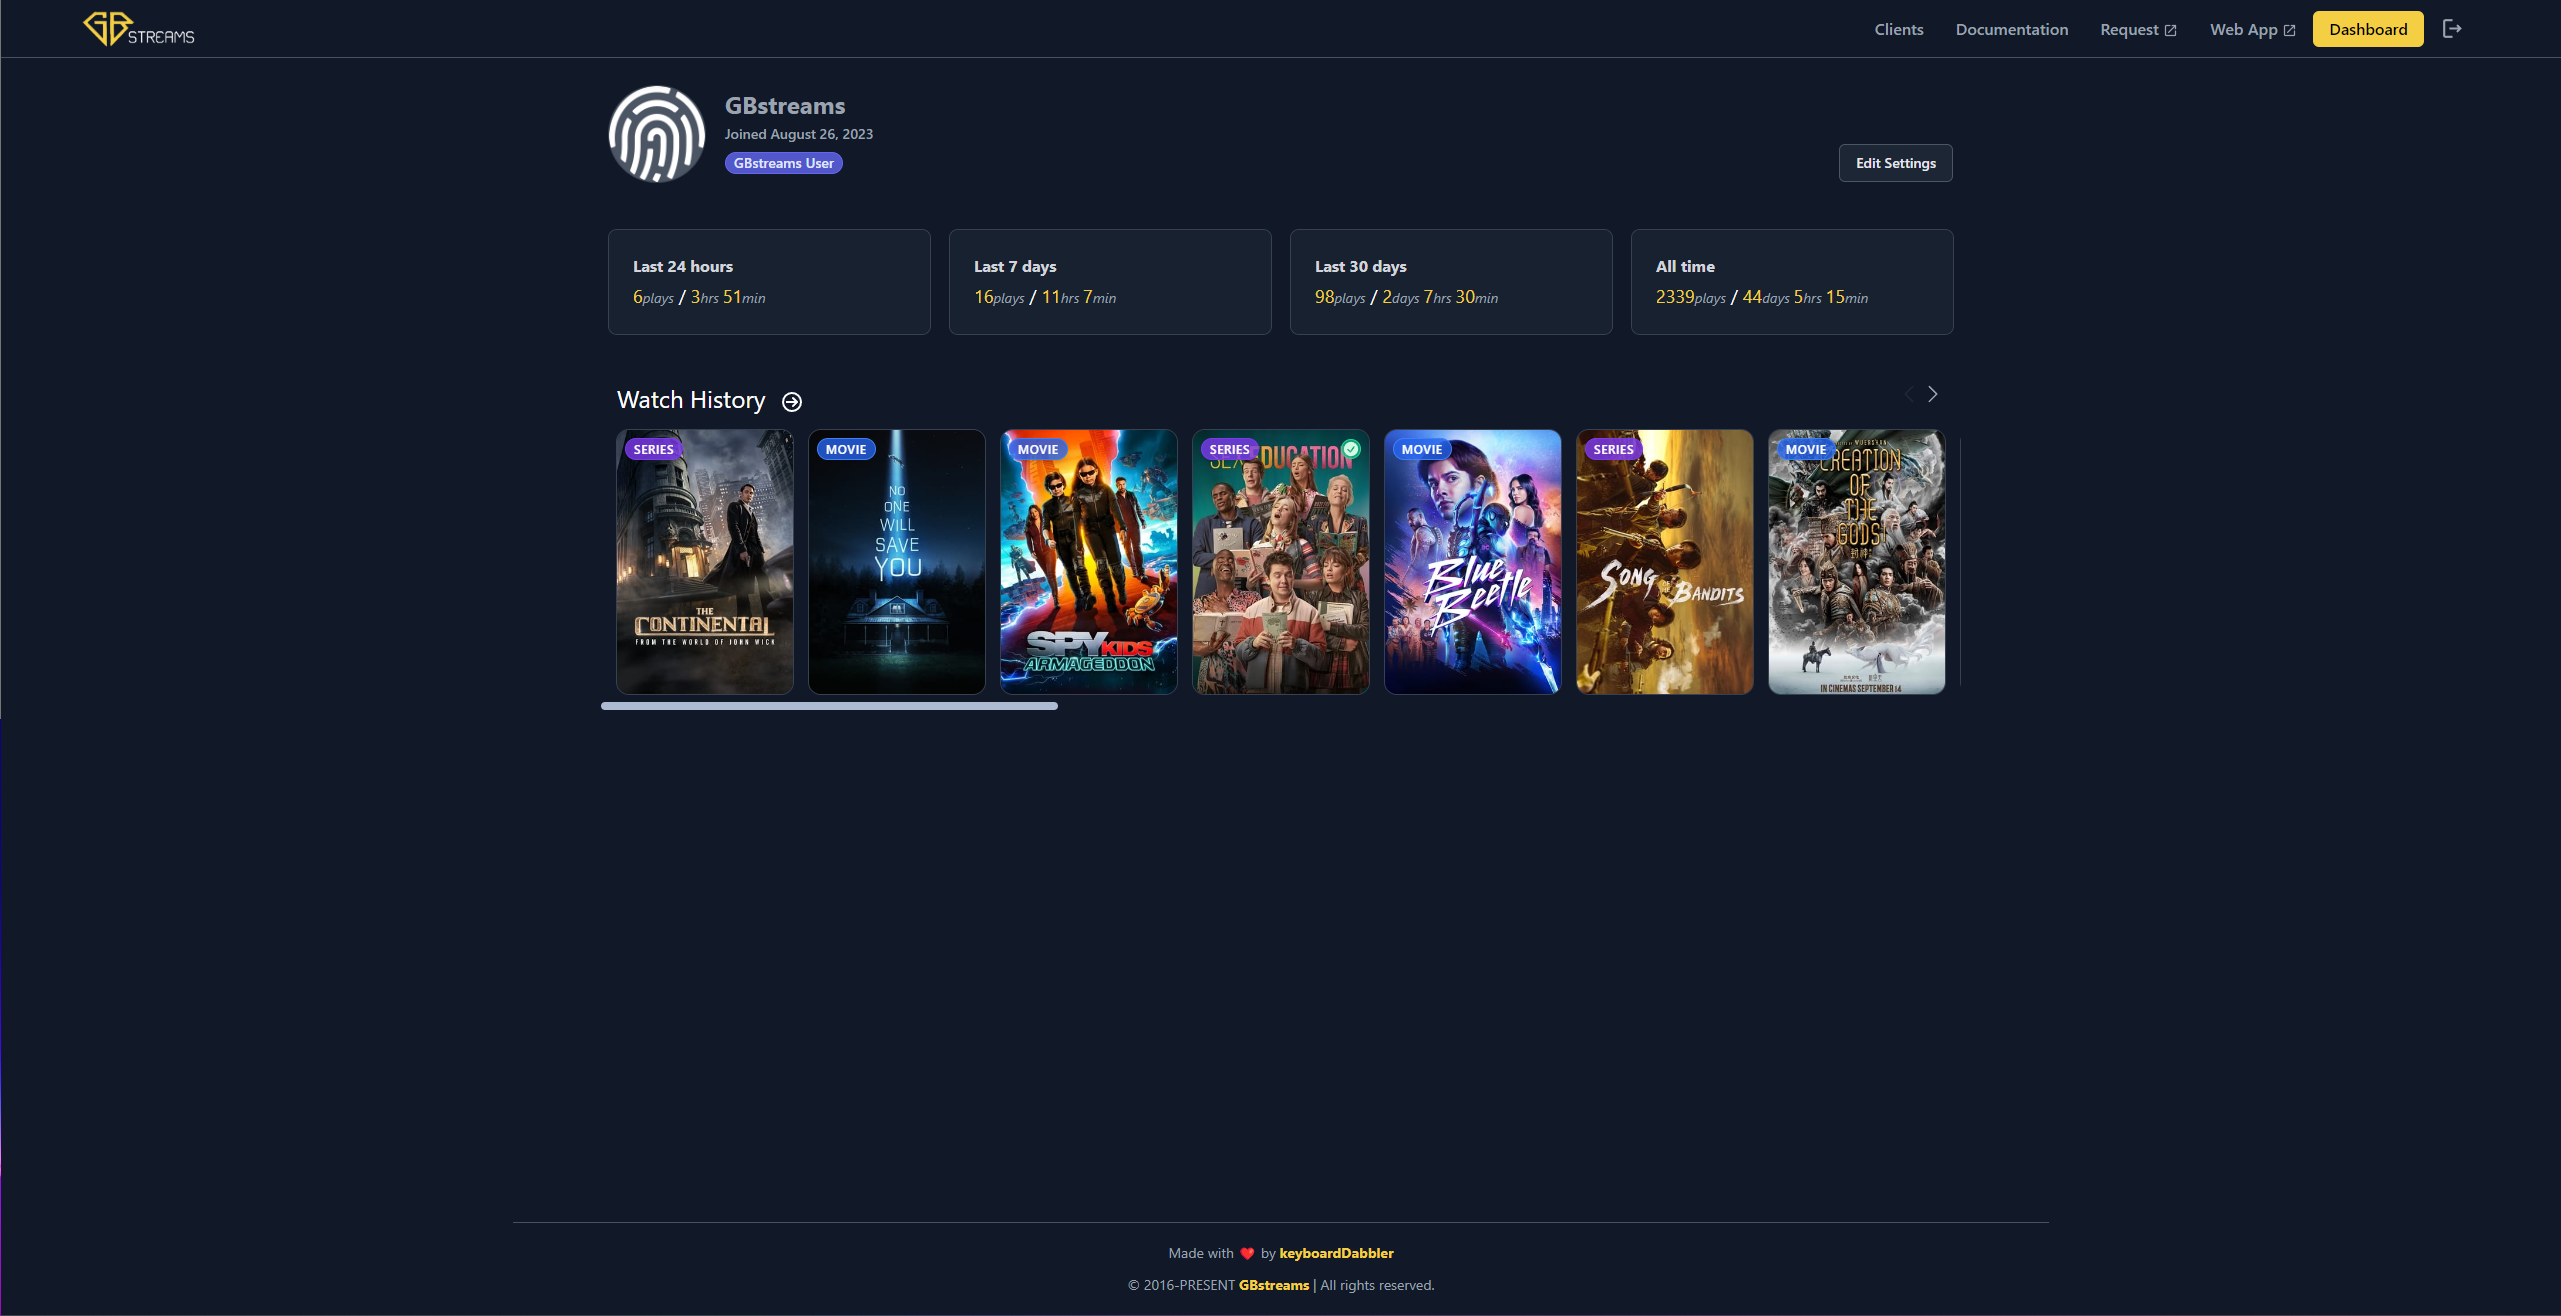
Task: Open Sex Education poster
Action: [x=1281, y=562]
